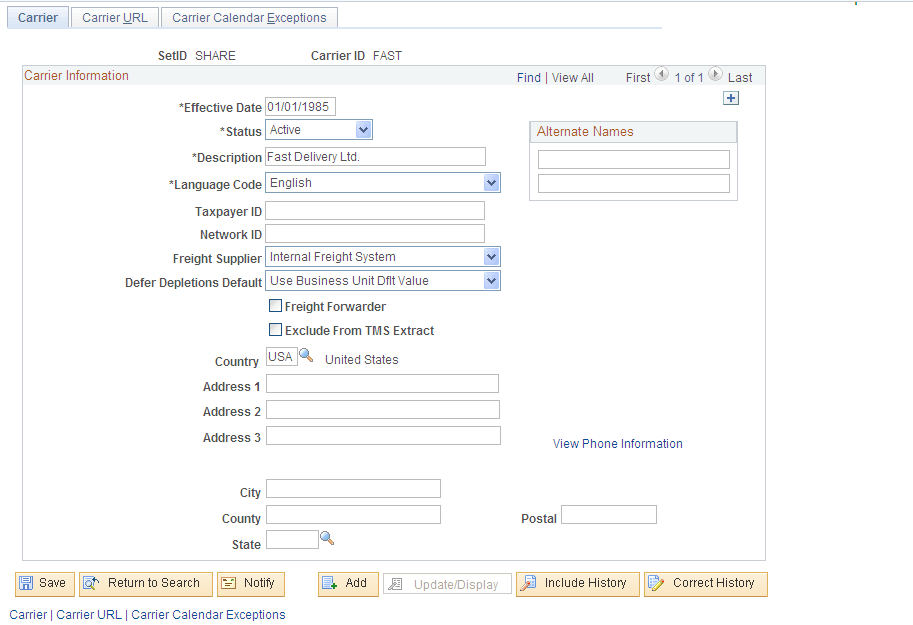Enable the Freight Forwarder checkbox
This screenshot has height=625, width=913.
click(275, 306)
